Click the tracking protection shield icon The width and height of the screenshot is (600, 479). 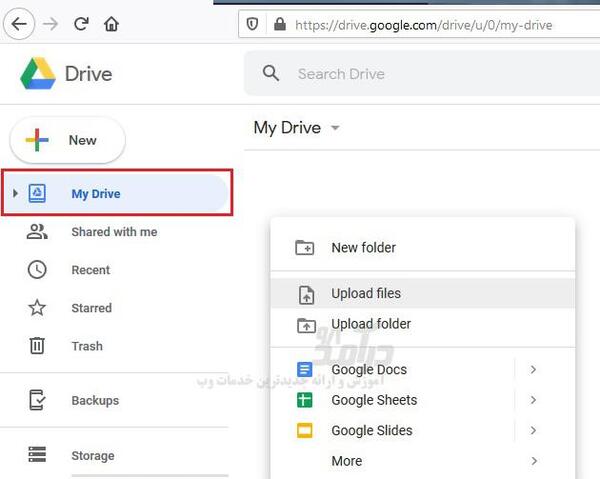(252, 24)
